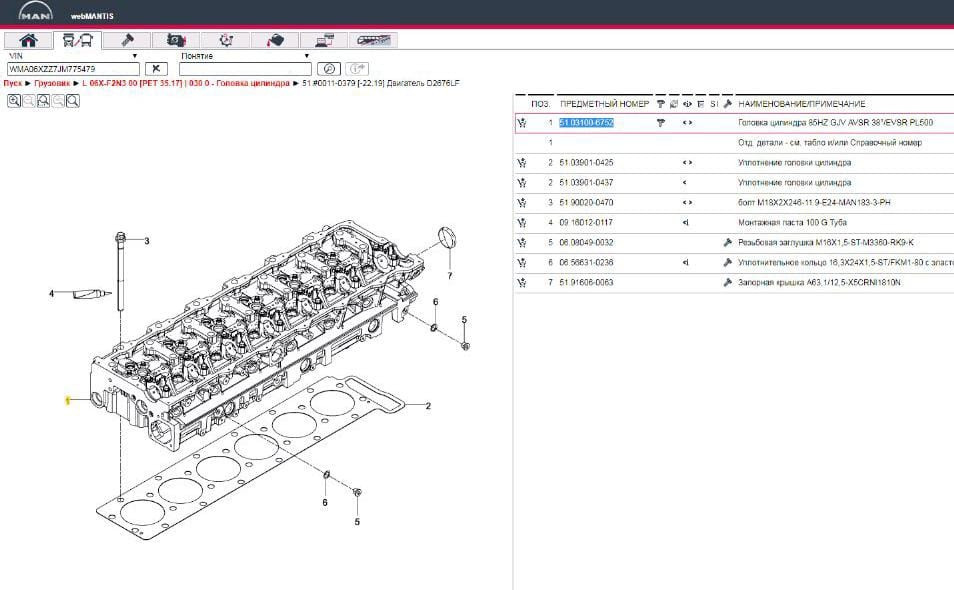Click the last magnifier icon in zoom toolbar
The width and height of the screenshot is (954, 590).
click(x=73, y=100)
